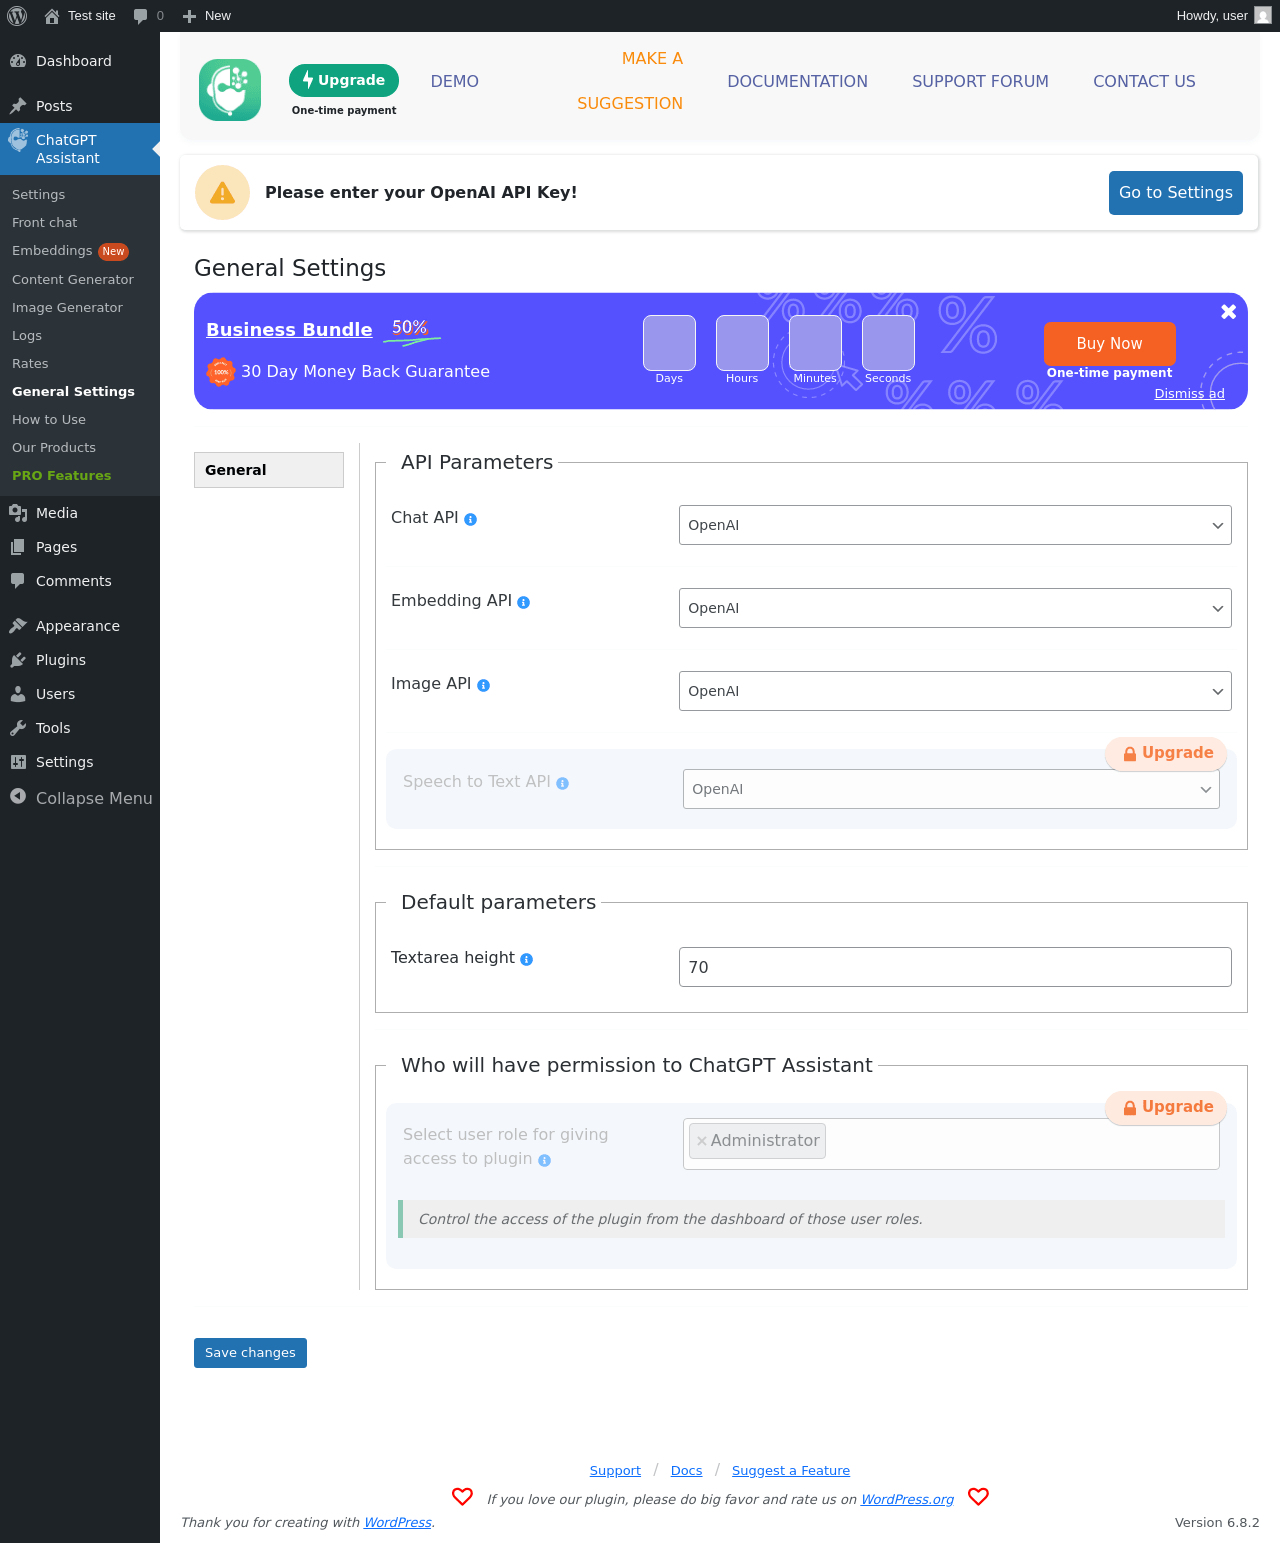Click Upgrade badge in permission section
This screenshot has width=1280, height=1543.
pos(1167,1108)
